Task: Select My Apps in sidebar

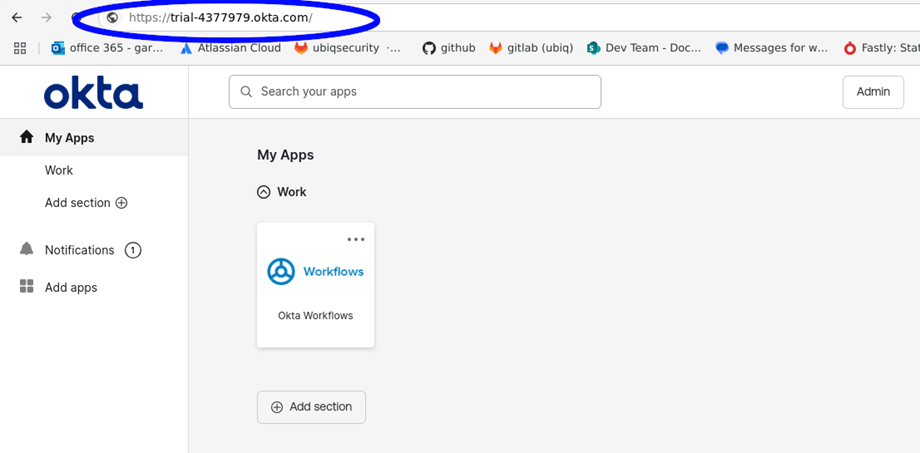Action: pos(94,138)
